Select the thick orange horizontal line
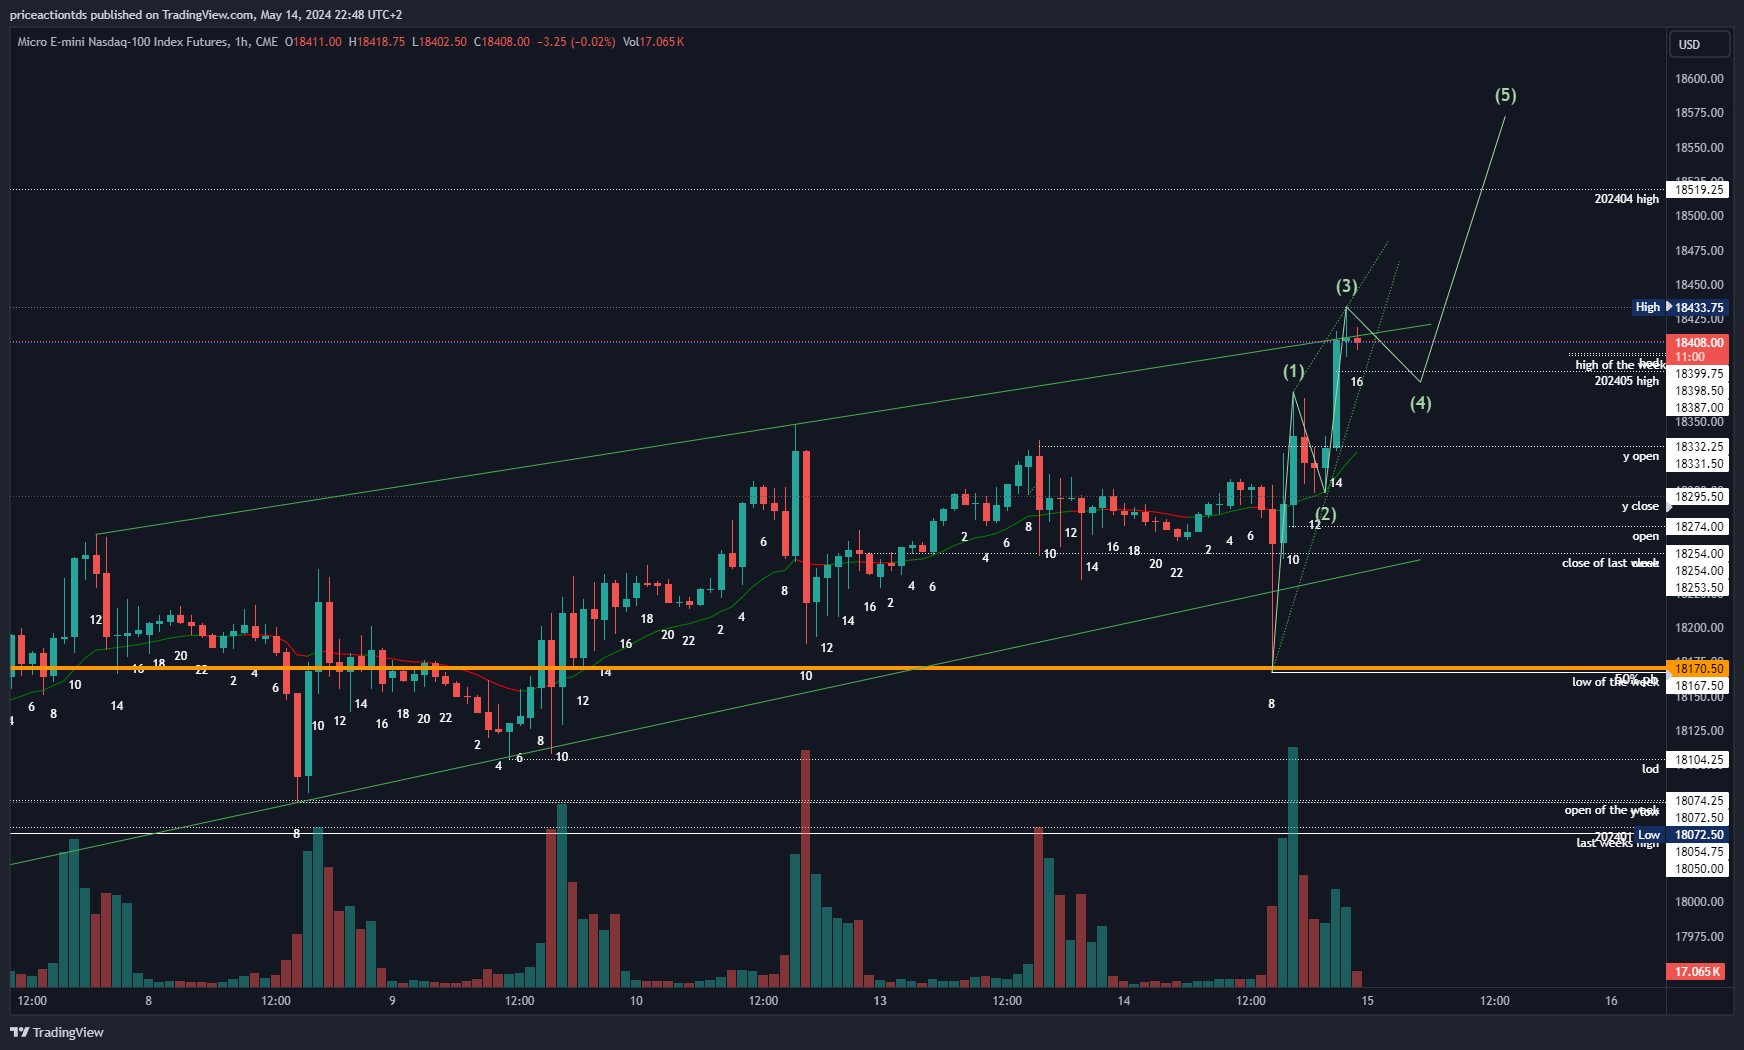The image size is (1744, 1050). point(838,668)
